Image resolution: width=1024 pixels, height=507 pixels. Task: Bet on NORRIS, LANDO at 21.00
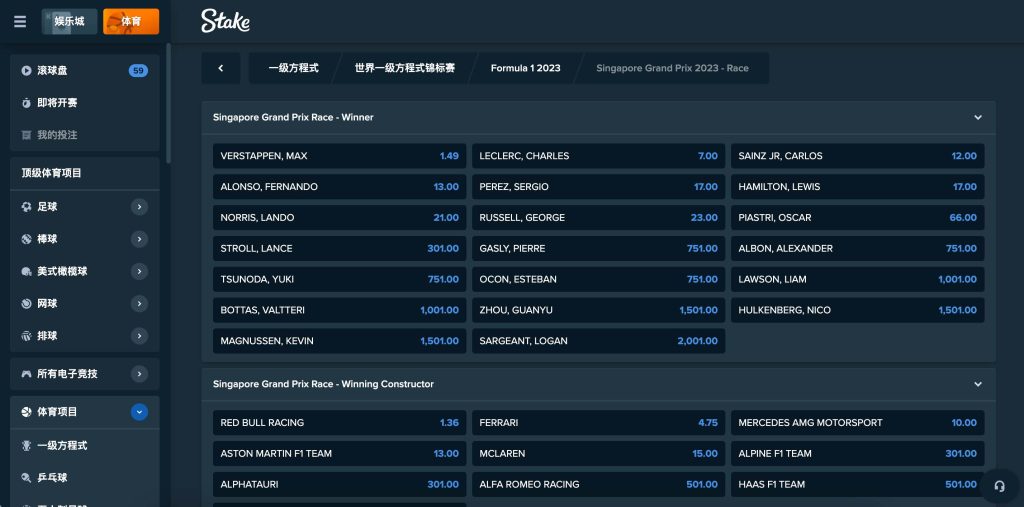[340, 218]
